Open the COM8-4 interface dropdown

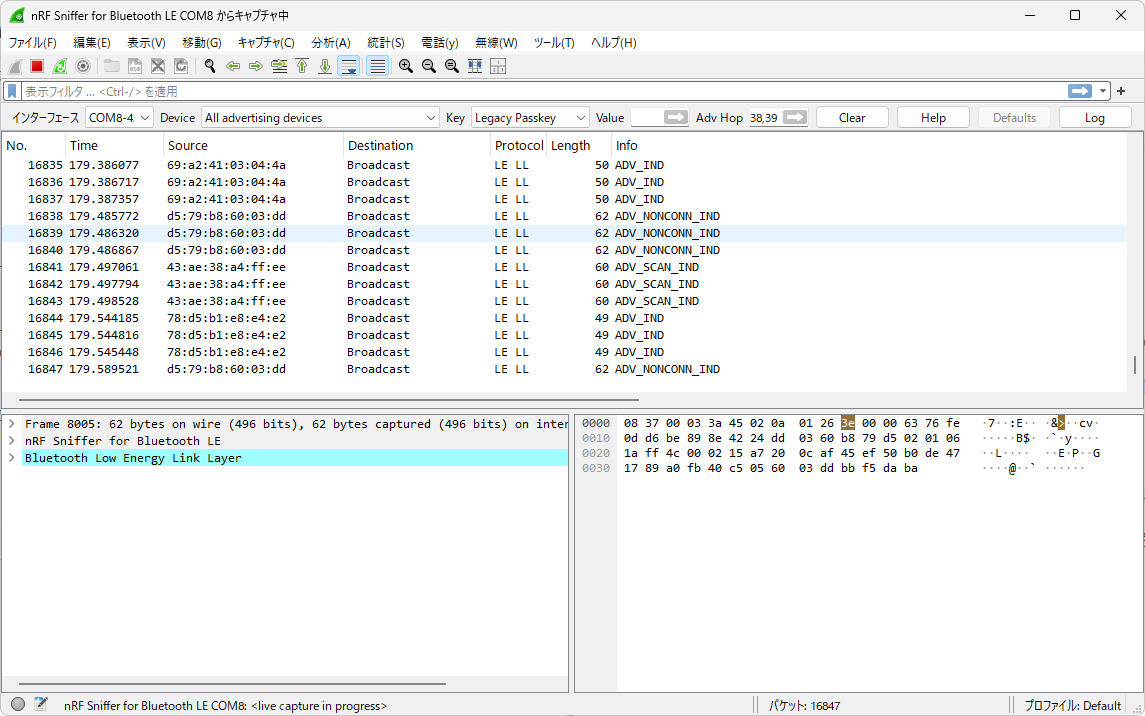pos(119,118)
